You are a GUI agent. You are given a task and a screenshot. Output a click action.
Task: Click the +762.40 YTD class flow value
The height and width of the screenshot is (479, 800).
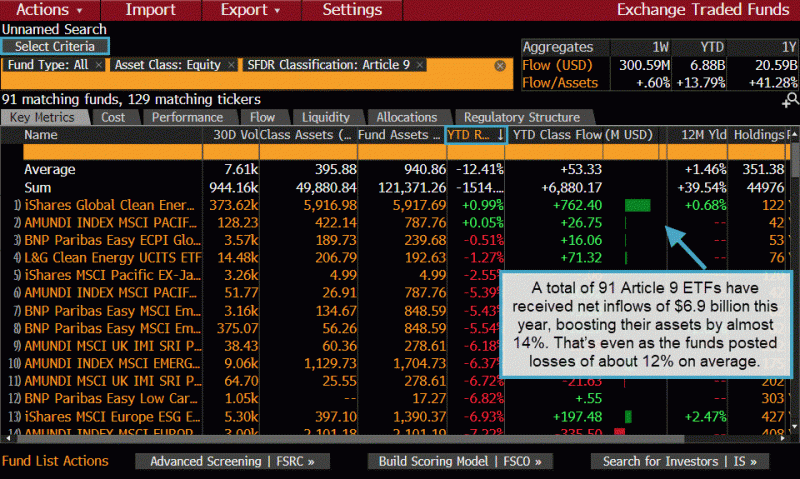[x=577, y=205]
